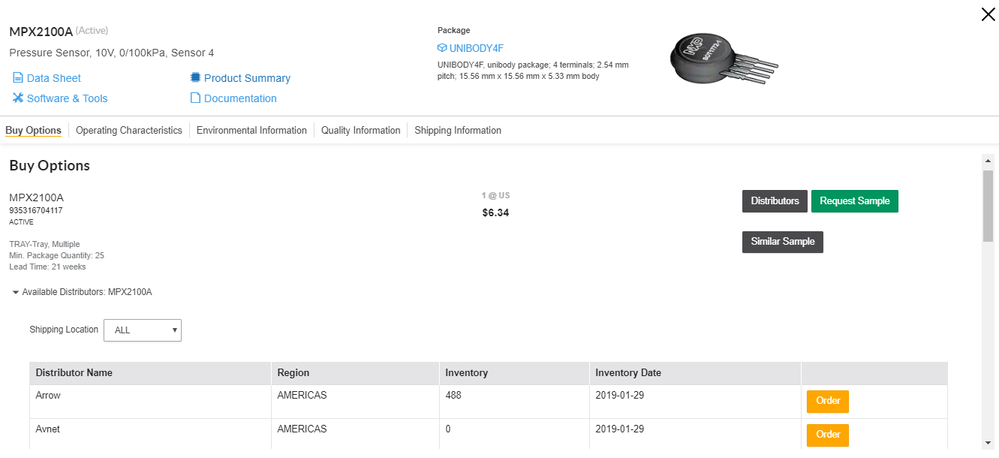This screenshot has height=458, width=999.
Task: Order from Arrow distributor
Action: point(828,401)
